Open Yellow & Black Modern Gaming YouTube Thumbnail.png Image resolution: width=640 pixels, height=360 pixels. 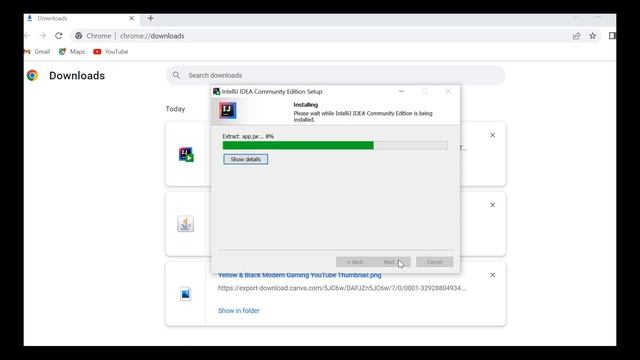pyautogui.click(x=300, y=276)
